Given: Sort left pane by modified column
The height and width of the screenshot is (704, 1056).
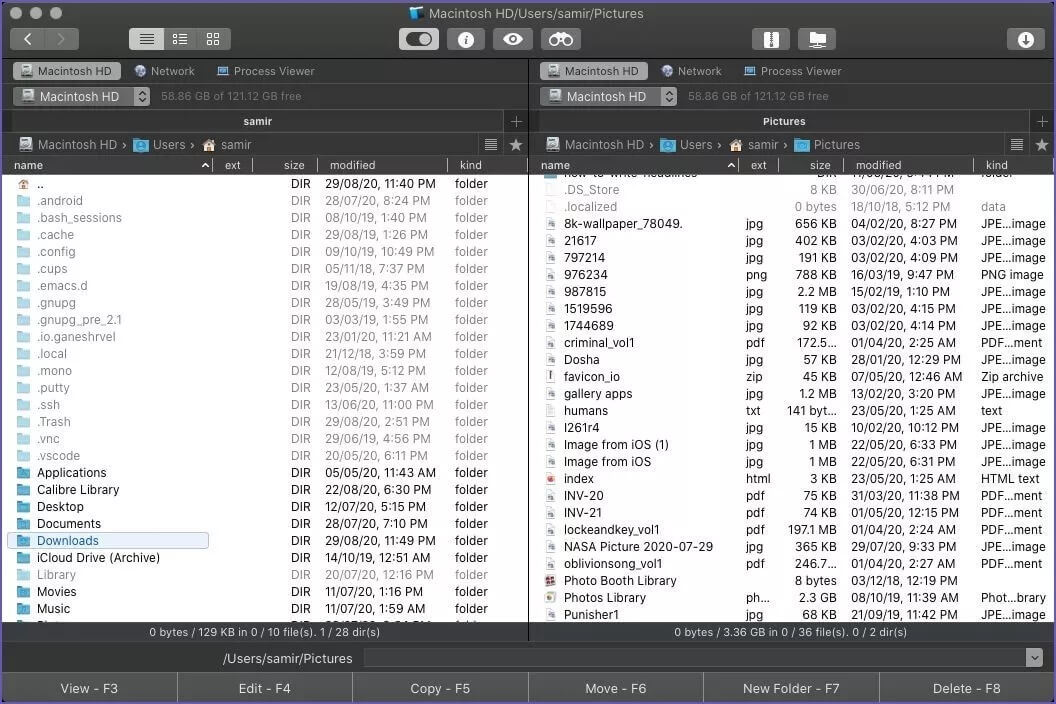Looking at the screenshot, I should 383,165.
